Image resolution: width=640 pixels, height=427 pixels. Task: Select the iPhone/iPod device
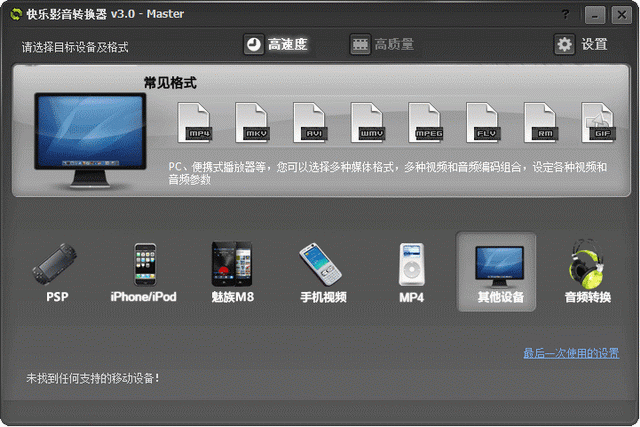[143, 272]
